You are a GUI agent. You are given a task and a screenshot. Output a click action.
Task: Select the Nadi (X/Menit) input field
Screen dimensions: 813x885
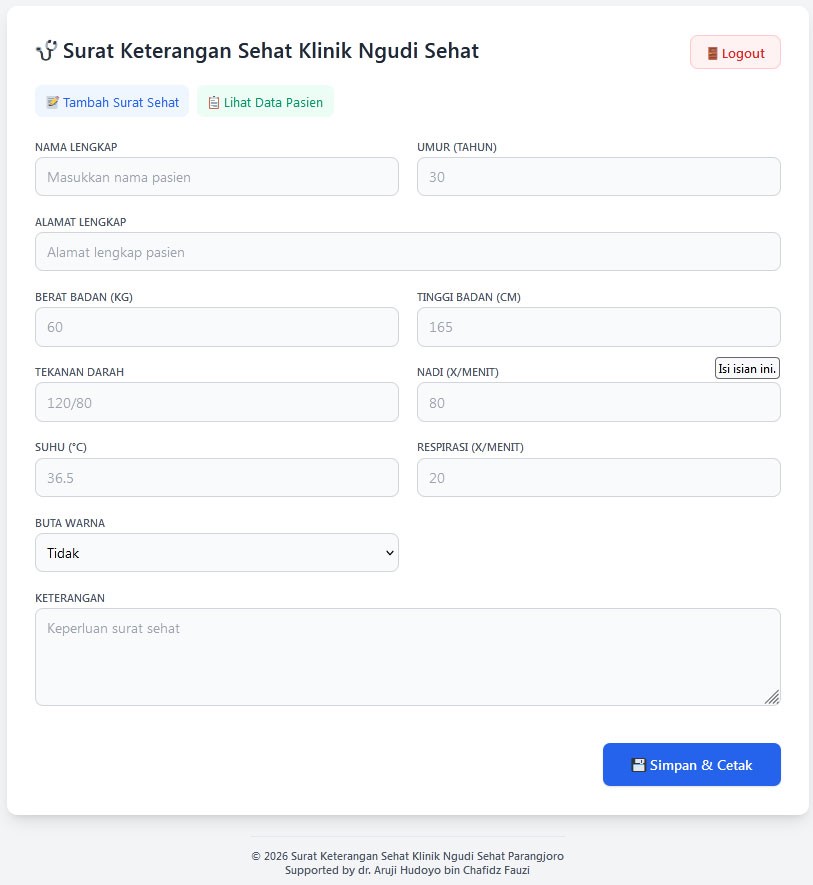pos(598,403)
